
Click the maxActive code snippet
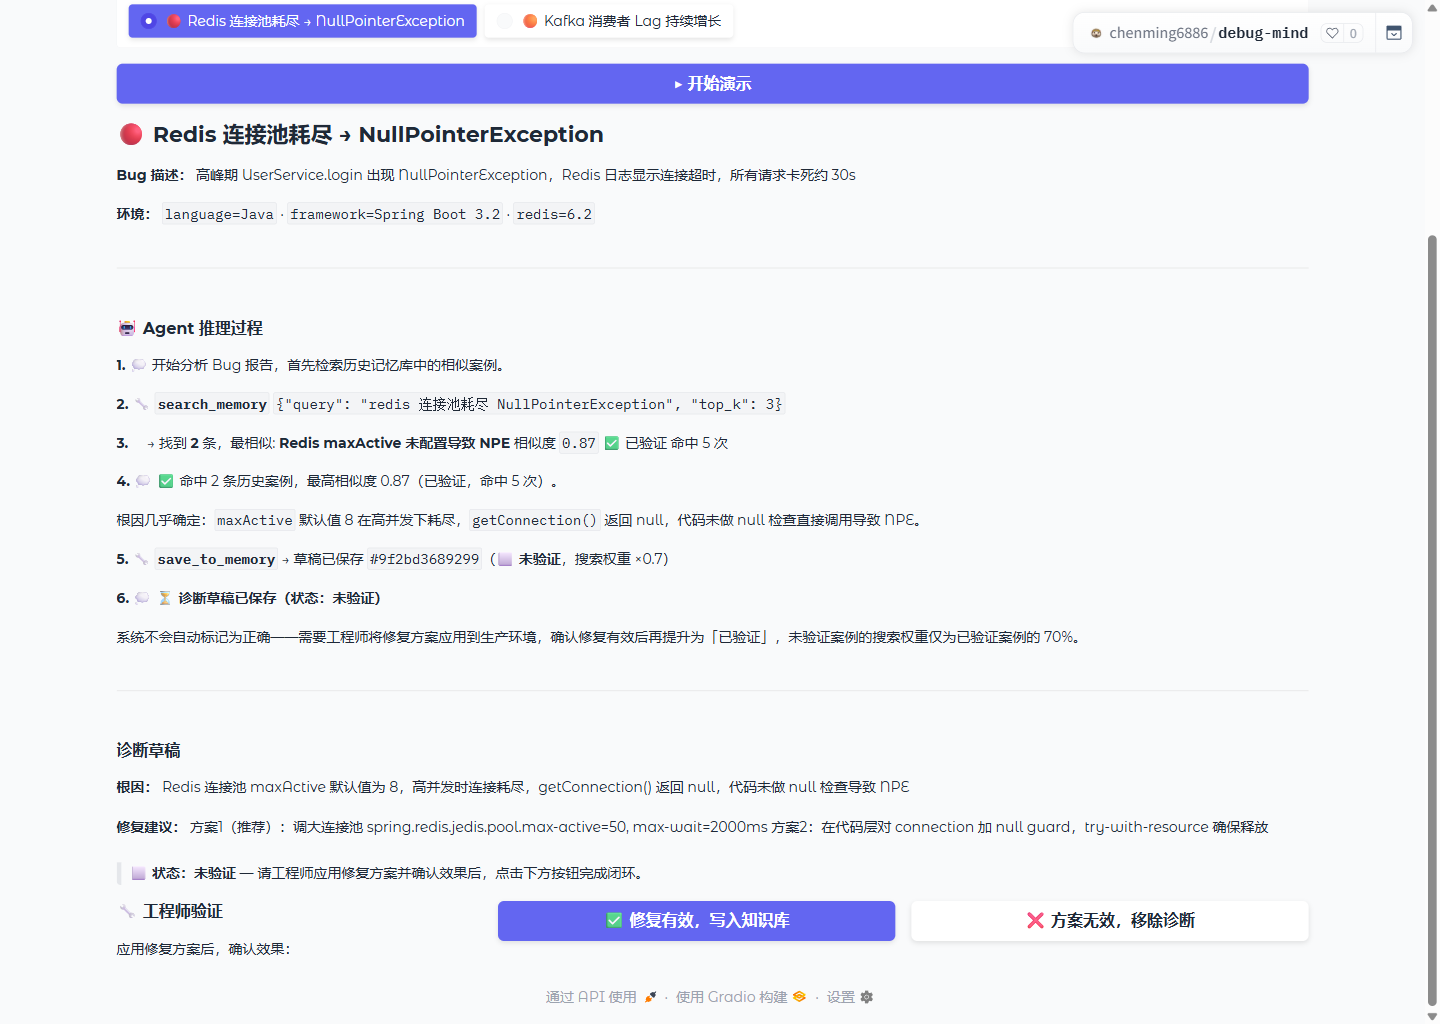tap(255, 520)
